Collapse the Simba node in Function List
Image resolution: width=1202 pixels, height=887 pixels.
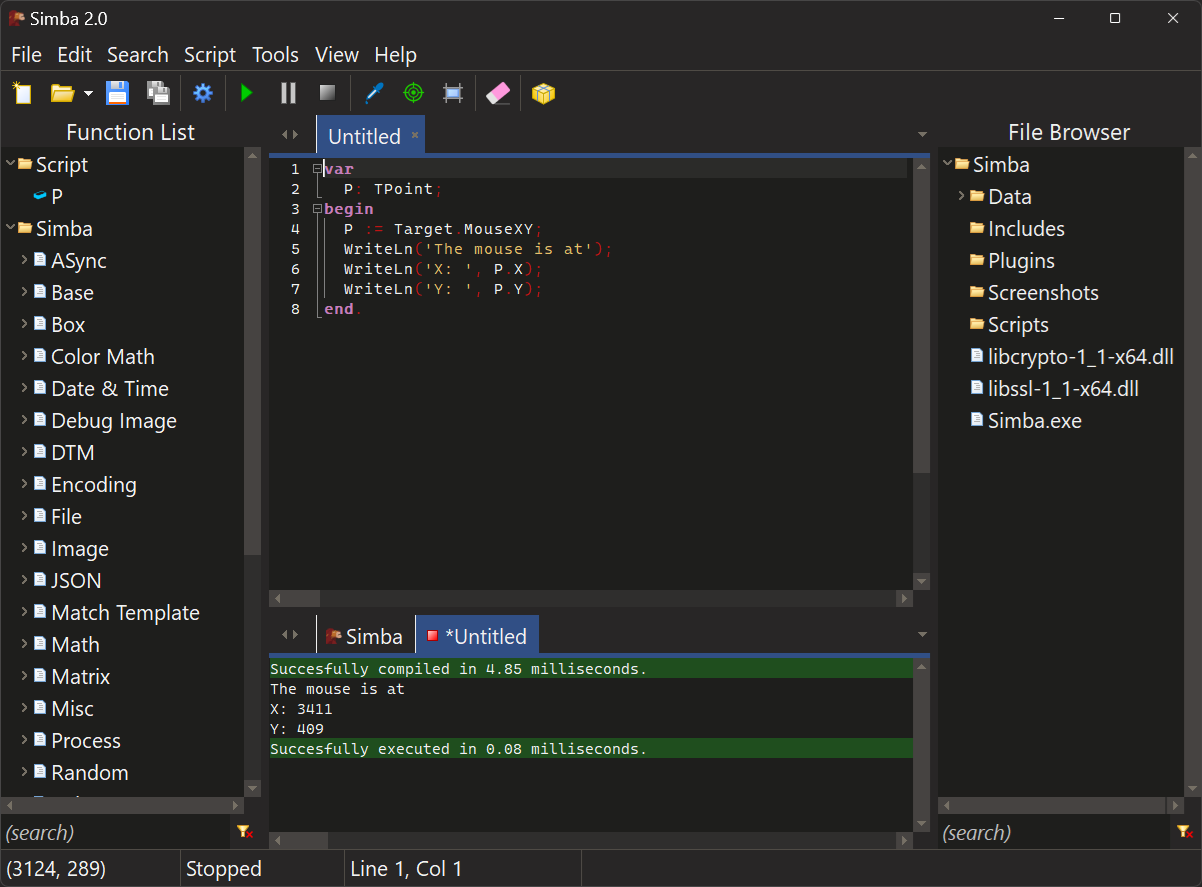10,228
